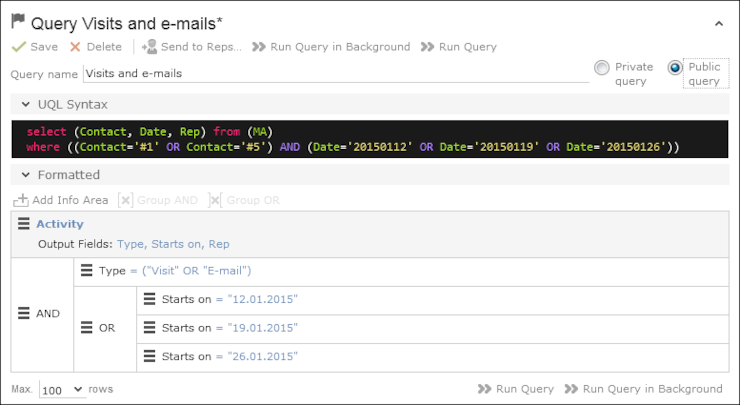The height and width of the screenshot is (405, 740).
Task: Click the Send to Reps person icon
Action: pyautogui.click(x=150, y=46)
